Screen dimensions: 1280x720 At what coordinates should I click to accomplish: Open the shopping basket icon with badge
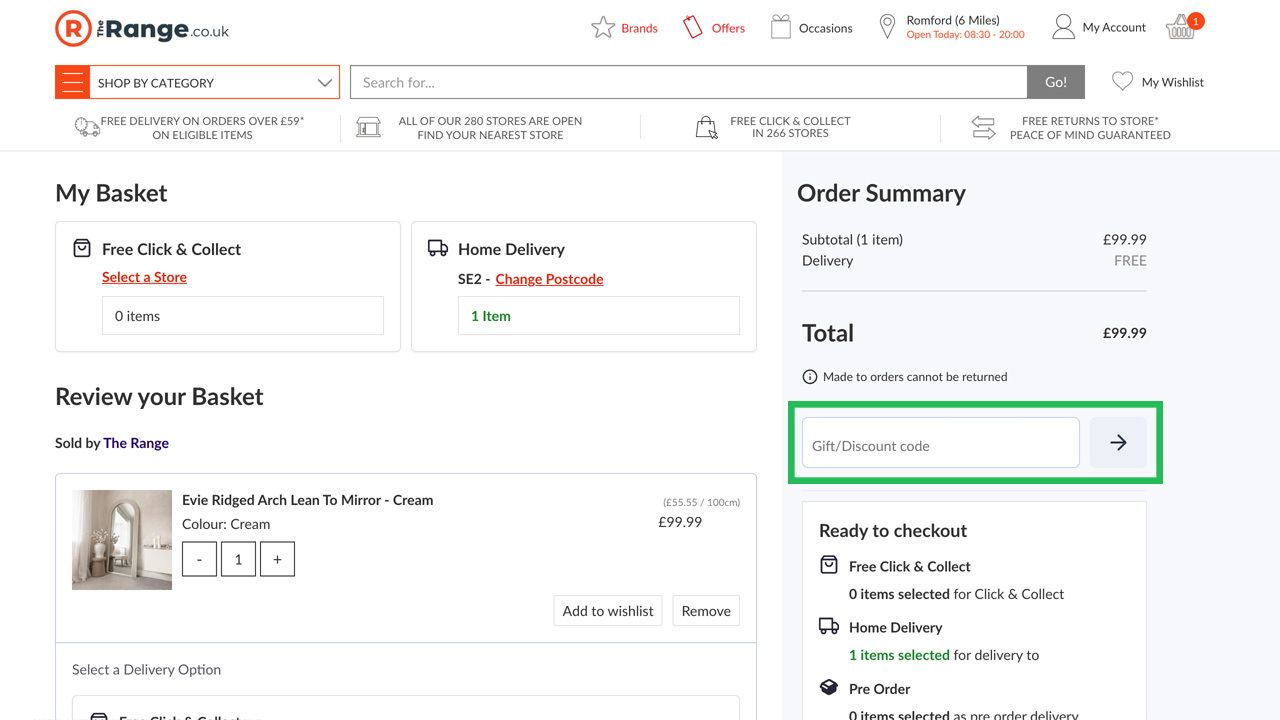tap(1178, 27)
